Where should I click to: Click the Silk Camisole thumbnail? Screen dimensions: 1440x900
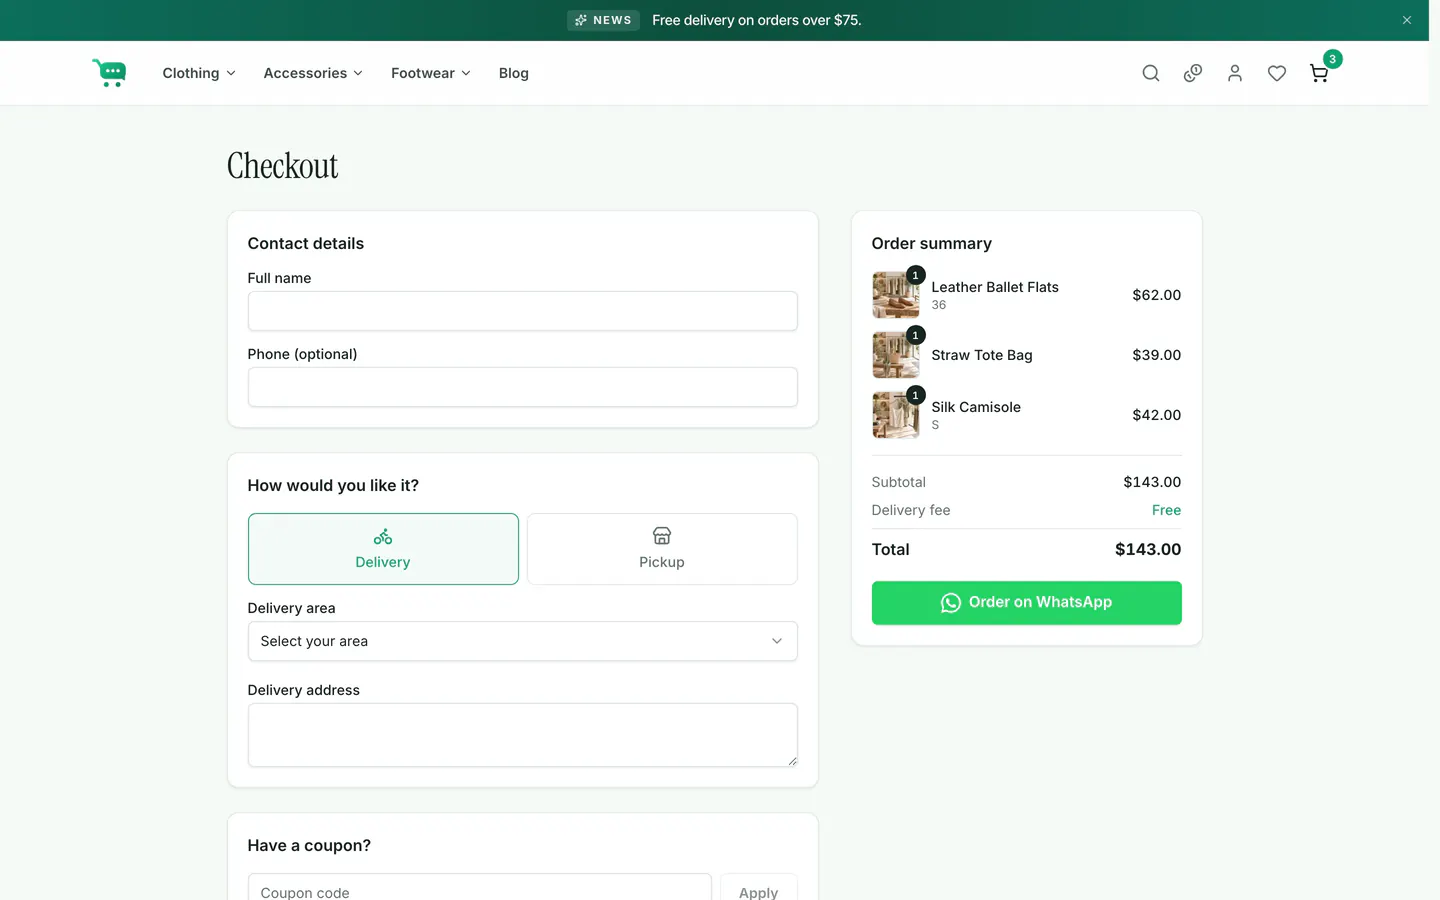point(896,415)
